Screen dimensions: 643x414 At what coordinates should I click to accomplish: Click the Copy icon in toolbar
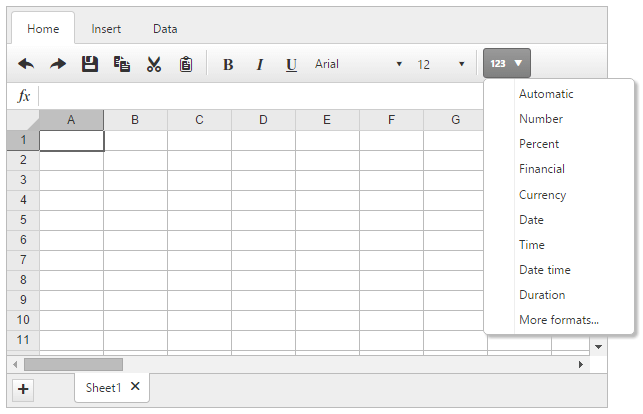(122, 64)
